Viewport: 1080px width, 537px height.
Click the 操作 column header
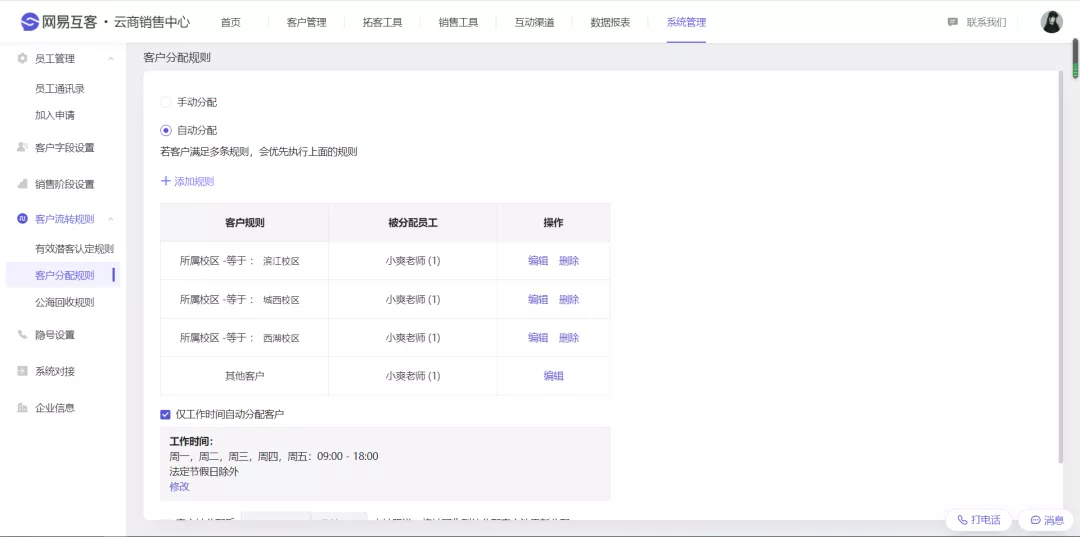[x=554, y=222]
